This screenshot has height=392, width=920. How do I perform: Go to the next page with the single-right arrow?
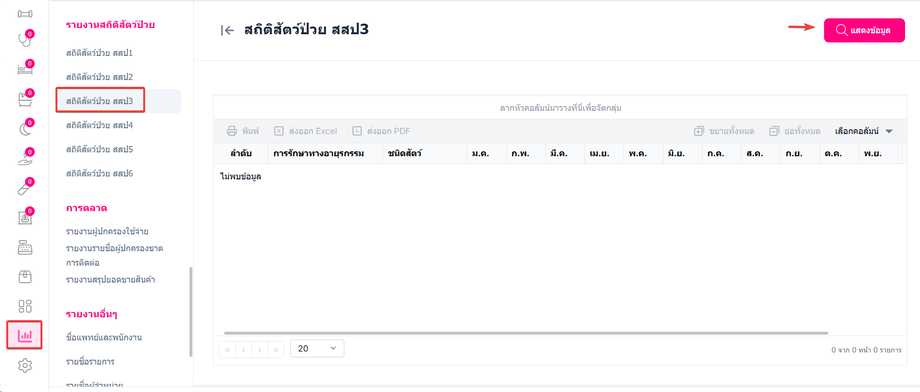pos(259,350)
